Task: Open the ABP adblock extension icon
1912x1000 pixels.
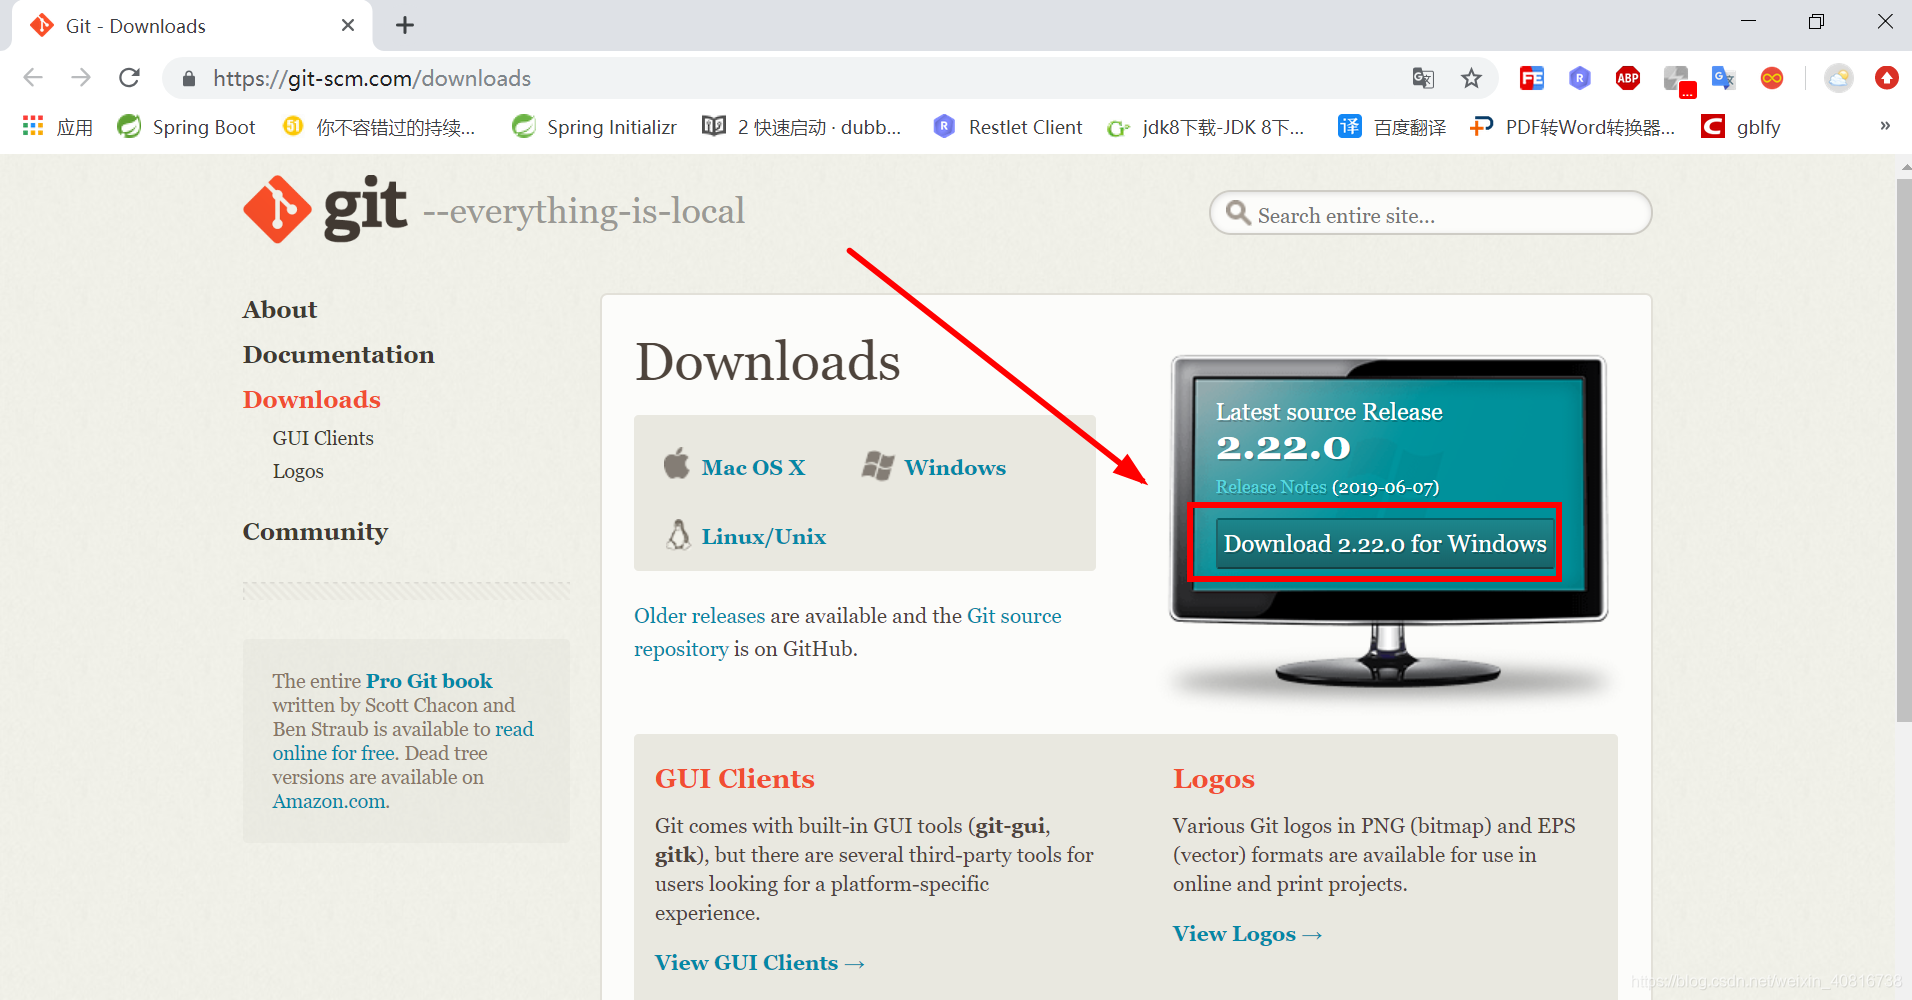Action: pyautogui.click(x=1628, y=78)
